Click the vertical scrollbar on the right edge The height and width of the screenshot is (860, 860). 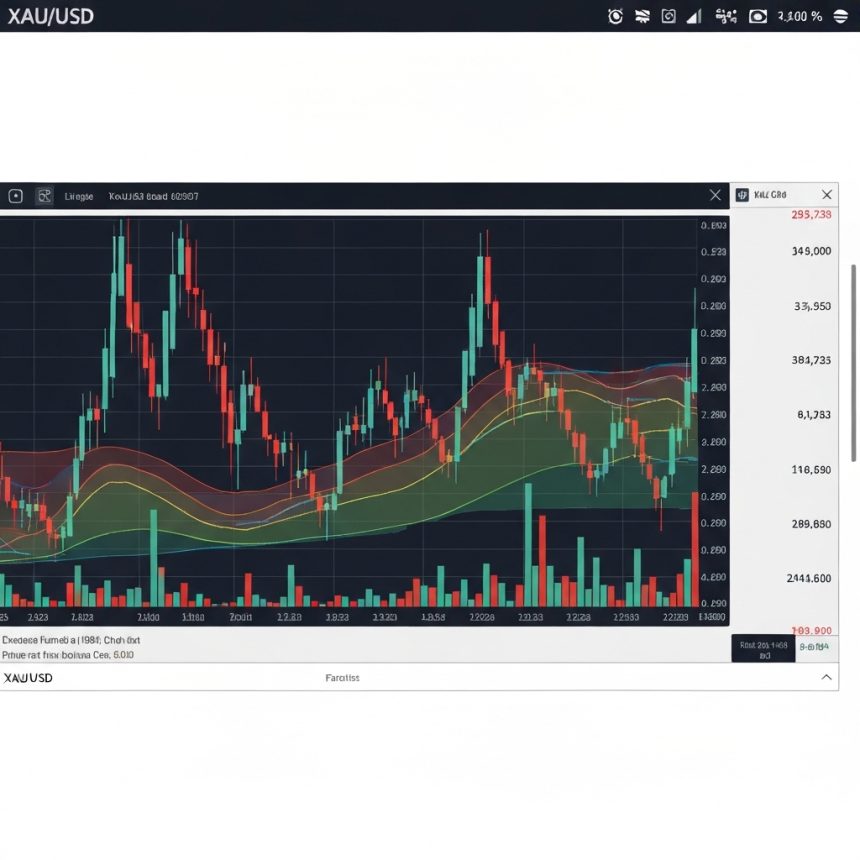pos(853,310)
